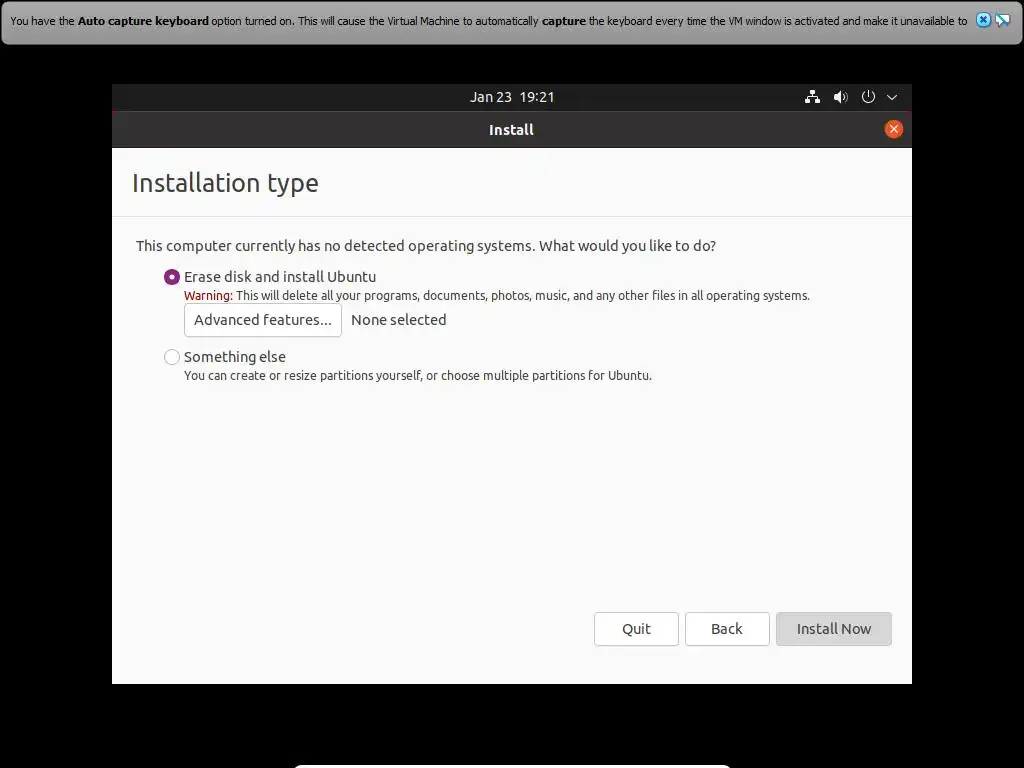Click the power icon in top bar

(868, 97)
